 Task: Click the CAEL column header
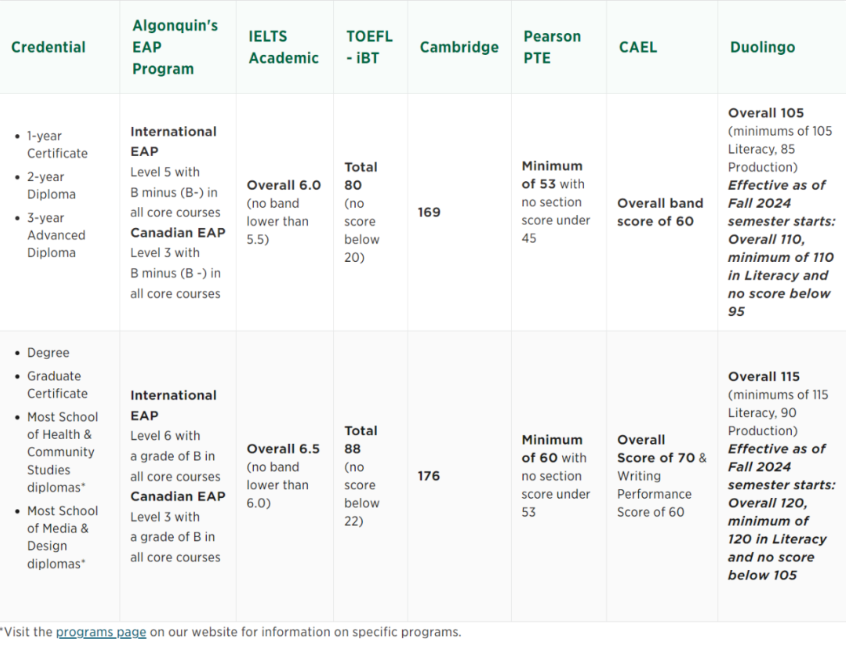coord(638,47)
